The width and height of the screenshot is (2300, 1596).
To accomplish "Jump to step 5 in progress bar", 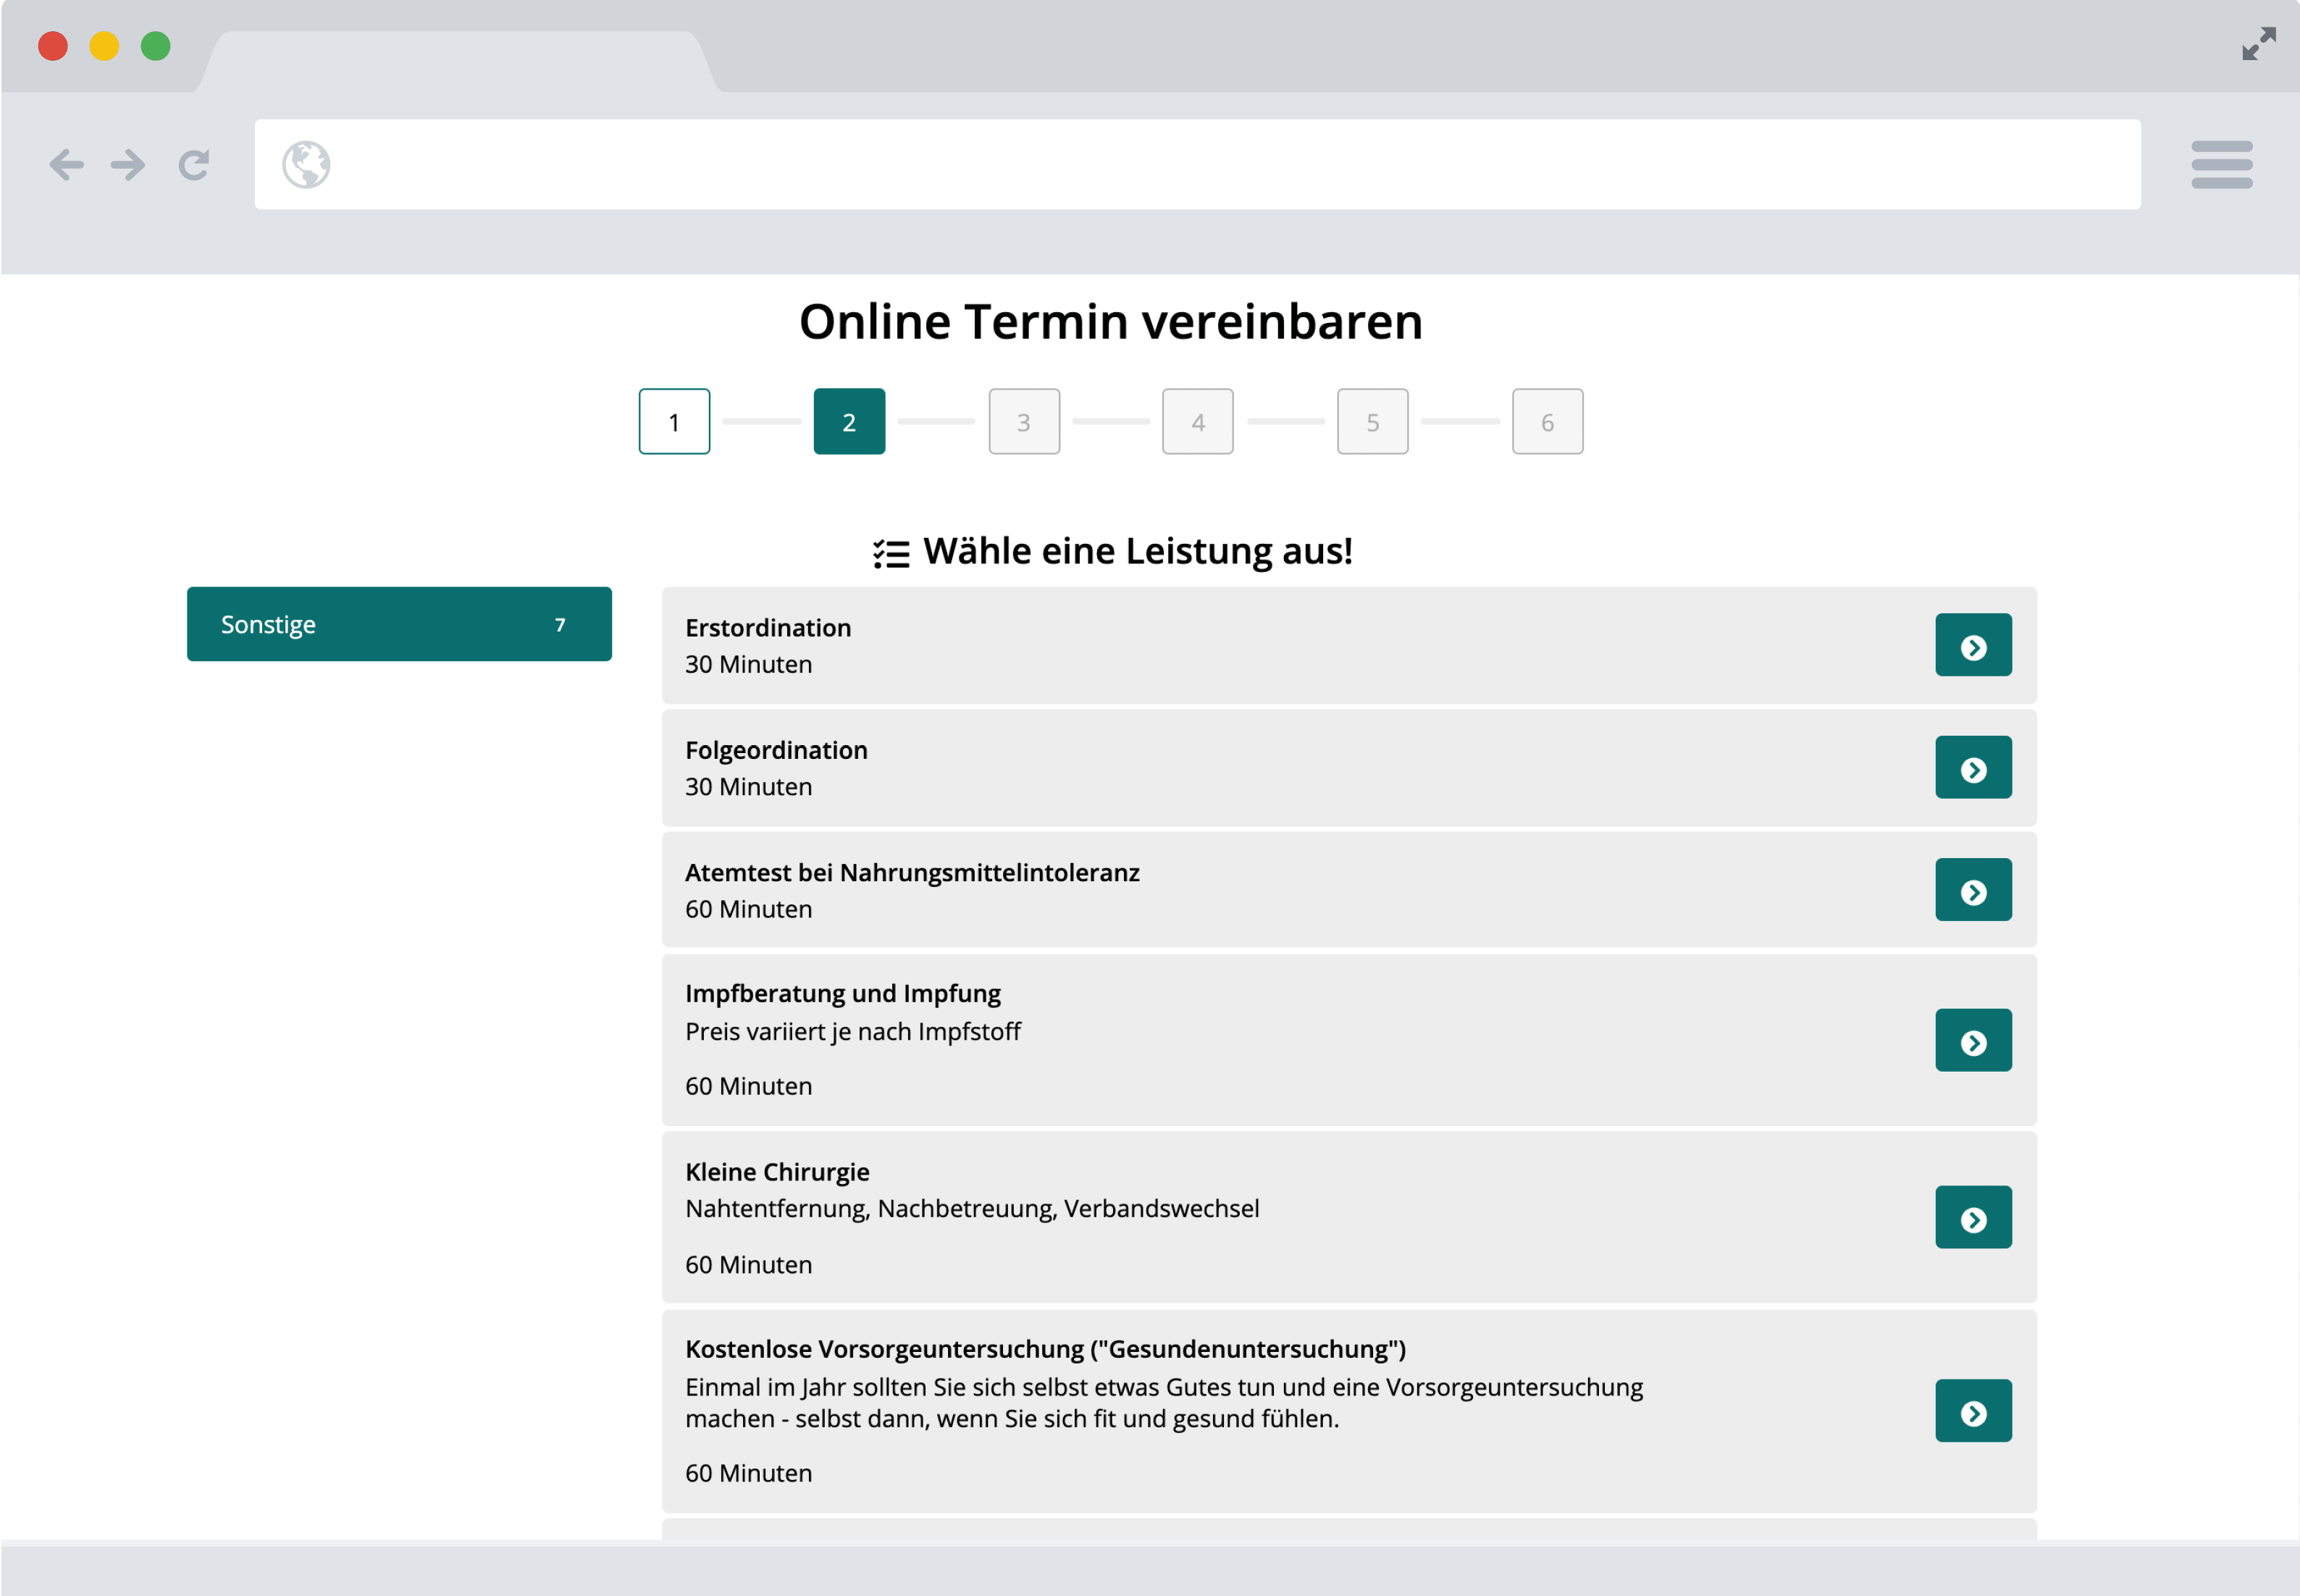I will tap(1372, 421).
